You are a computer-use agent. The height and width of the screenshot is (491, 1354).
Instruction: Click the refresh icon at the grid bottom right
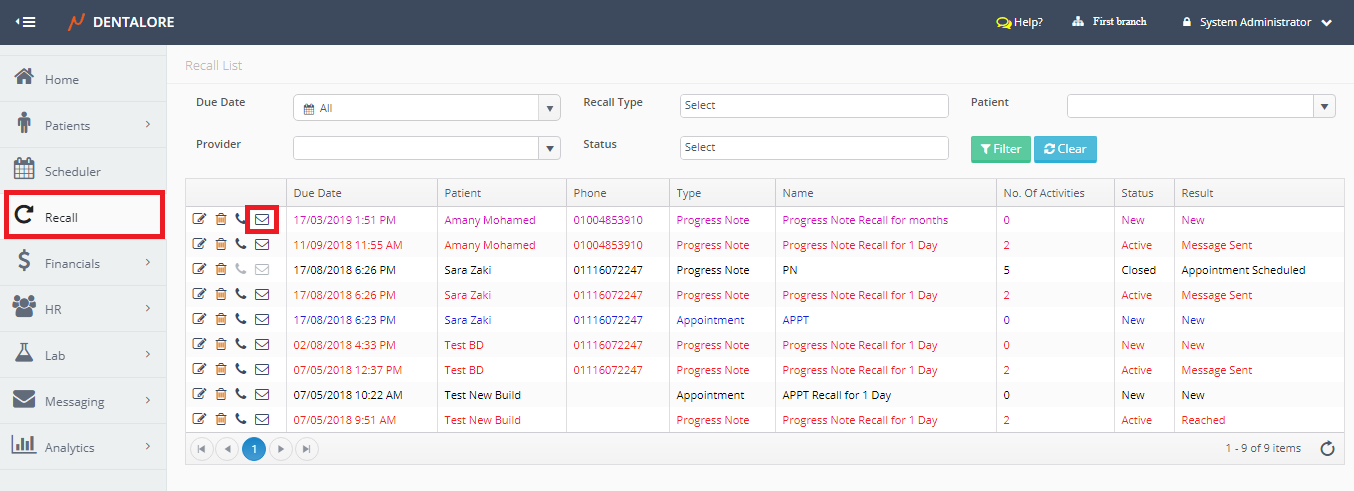tap(1327, 449)
